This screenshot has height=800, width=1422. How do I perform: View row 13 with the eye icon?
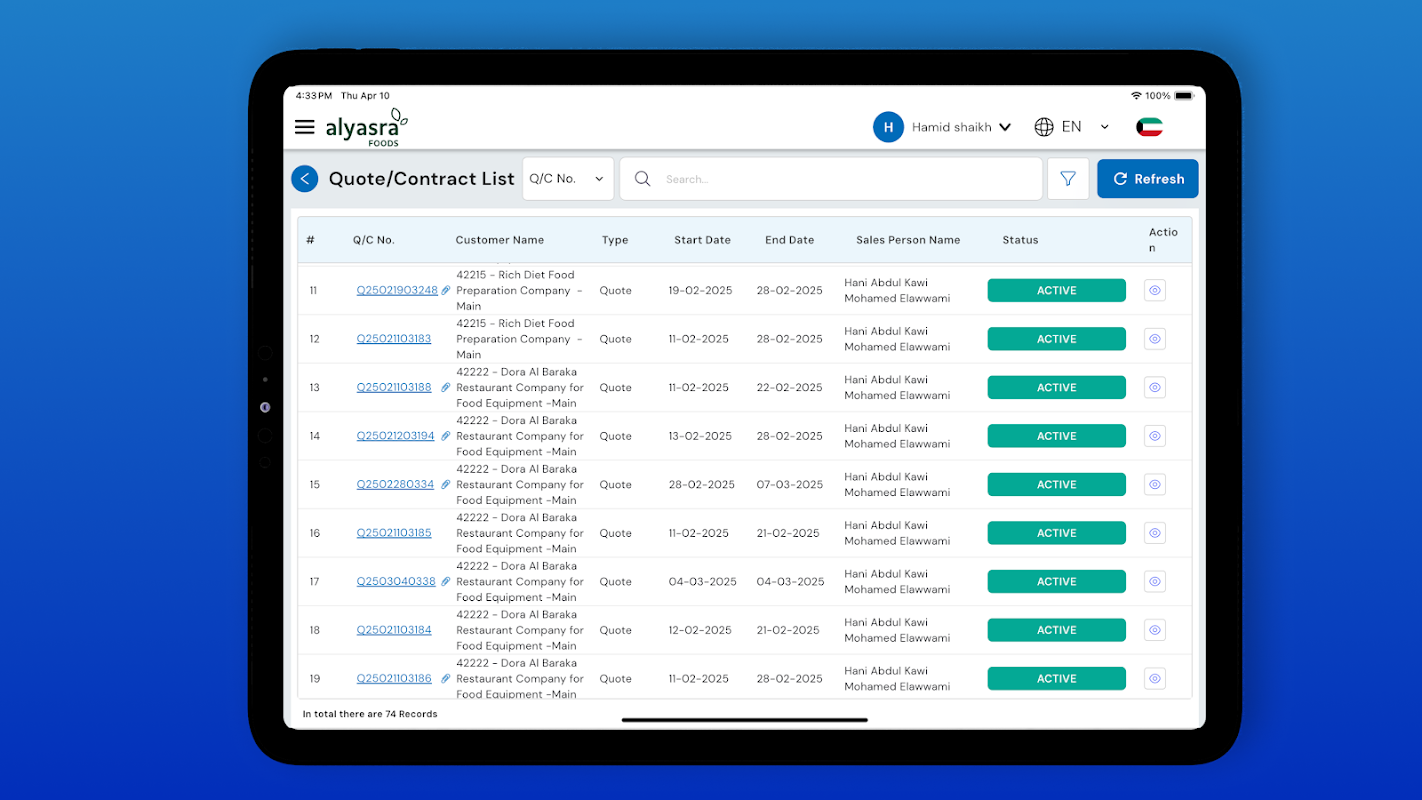point(1155,388)
